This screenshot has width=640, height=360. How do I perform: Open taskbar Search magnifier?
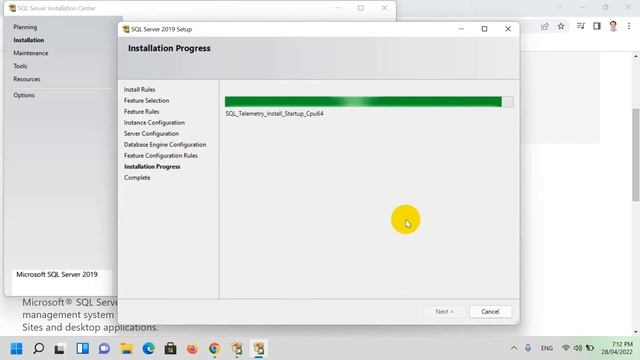coord(38,349)
